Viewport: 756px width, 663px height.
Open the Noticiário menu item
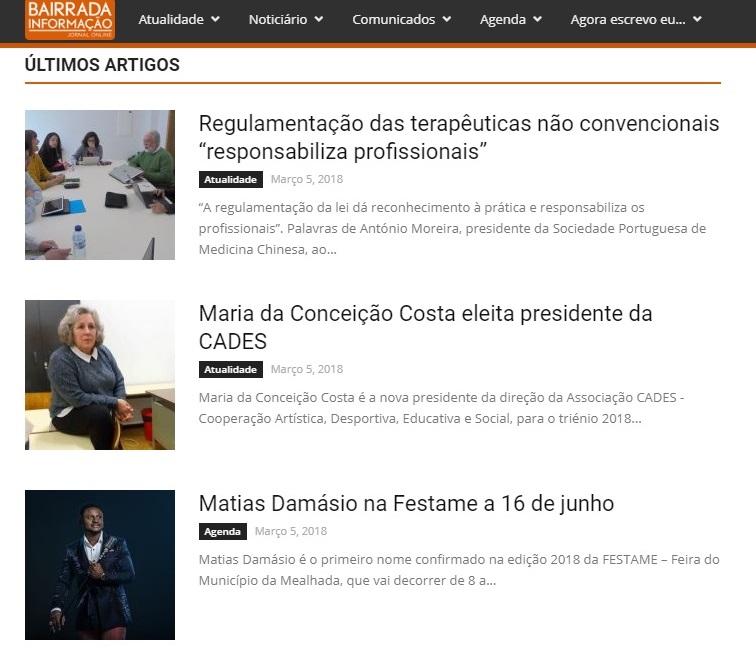click(278, 19)
